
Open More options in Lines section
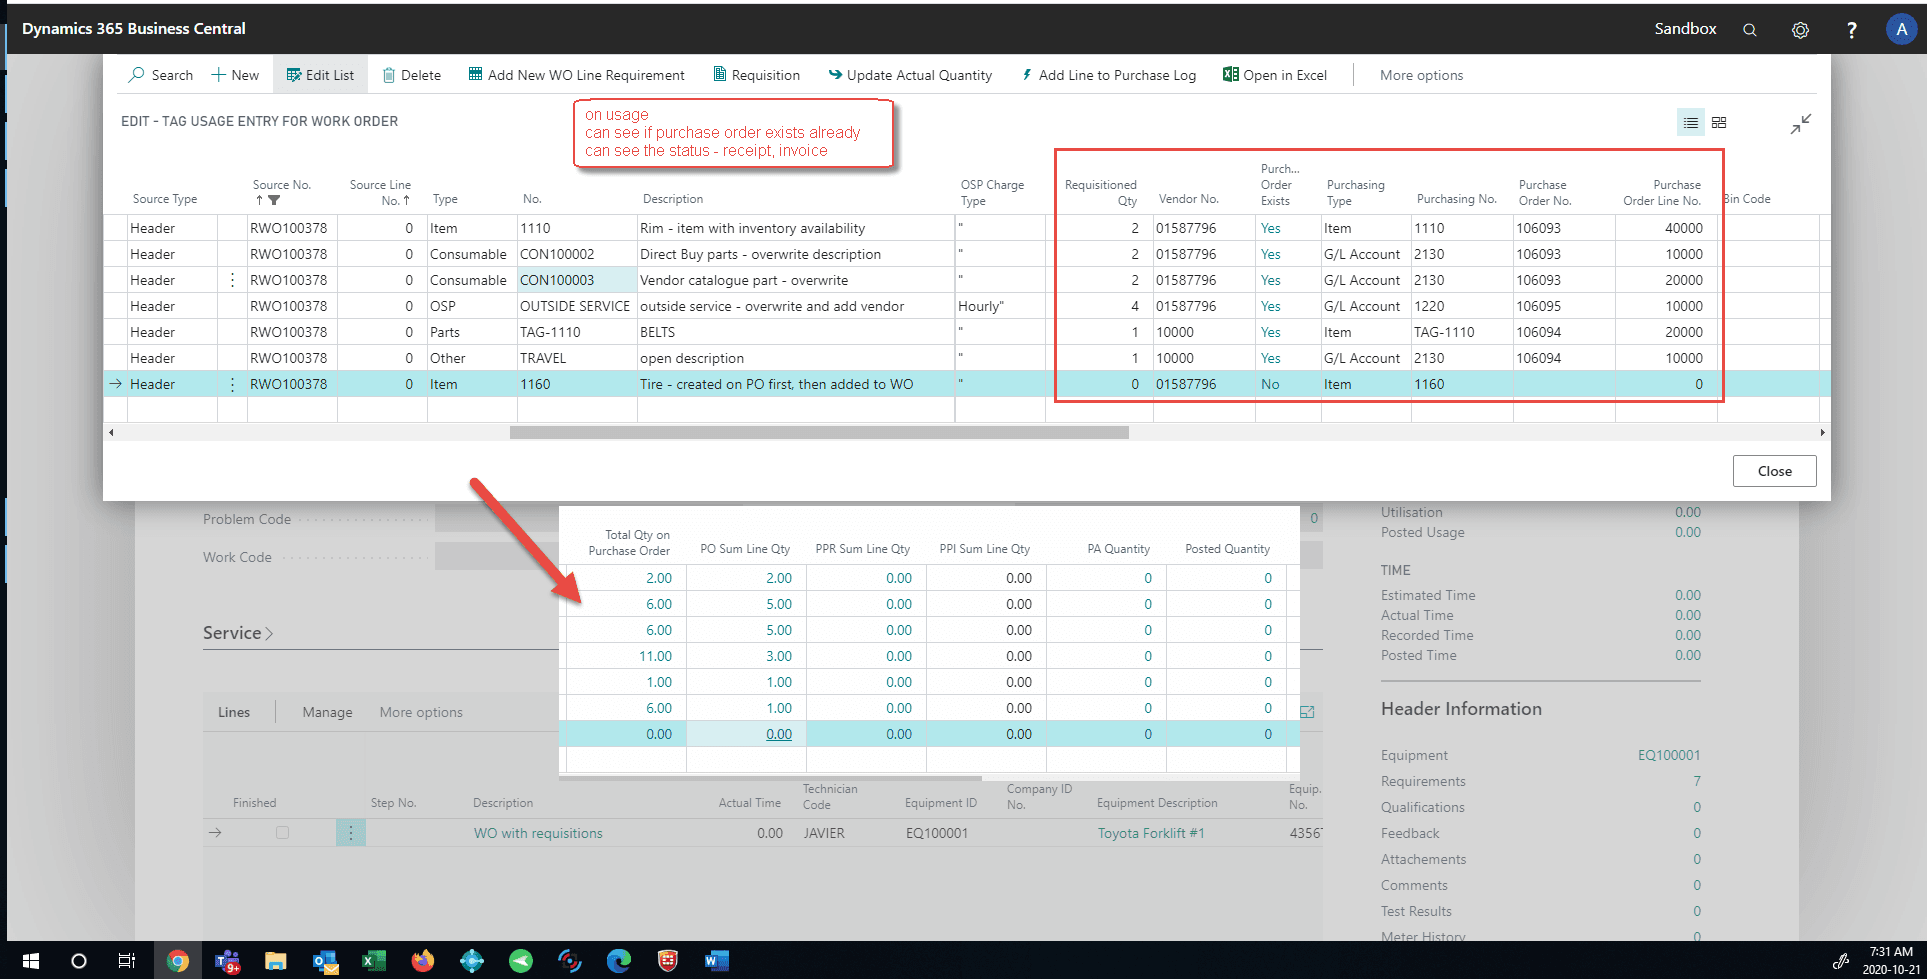(421, 712)
